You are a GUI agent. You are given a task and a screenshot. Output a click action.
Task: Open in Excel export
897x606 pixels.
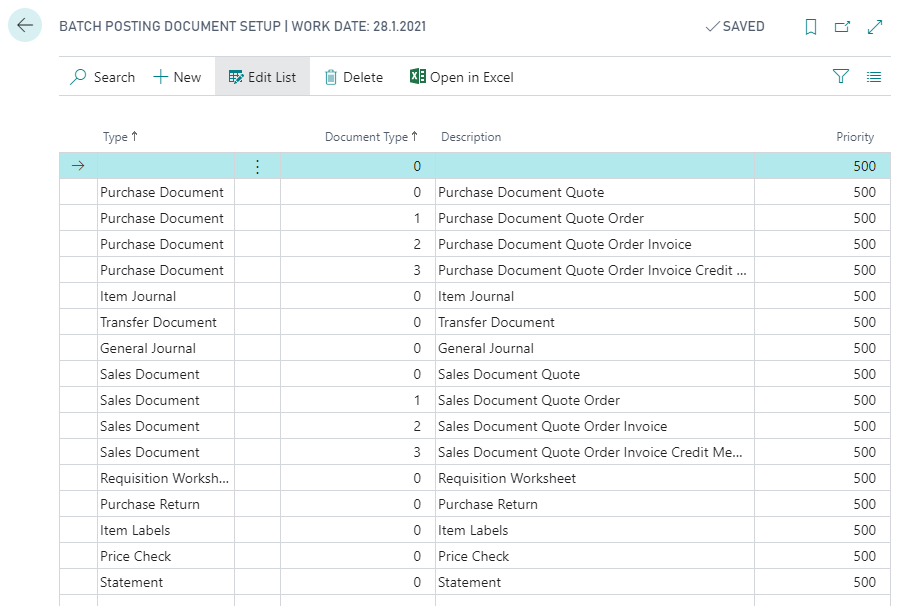pyautogui.click(x=461, y=77)
